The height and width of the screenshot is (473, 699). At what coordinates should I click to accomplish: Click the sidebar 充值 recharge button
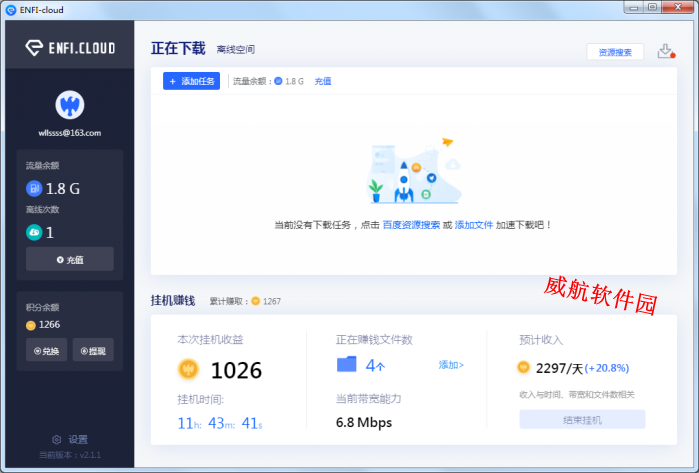click(x=70, y=259)
